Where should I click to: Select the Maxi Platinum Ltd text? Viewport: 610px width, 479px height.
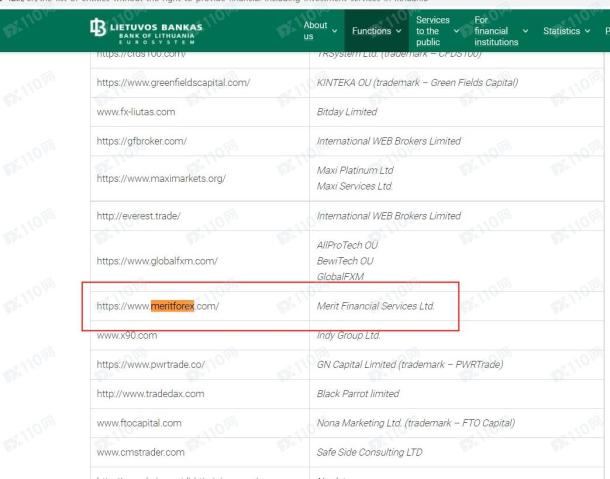[x=355, y=170]
